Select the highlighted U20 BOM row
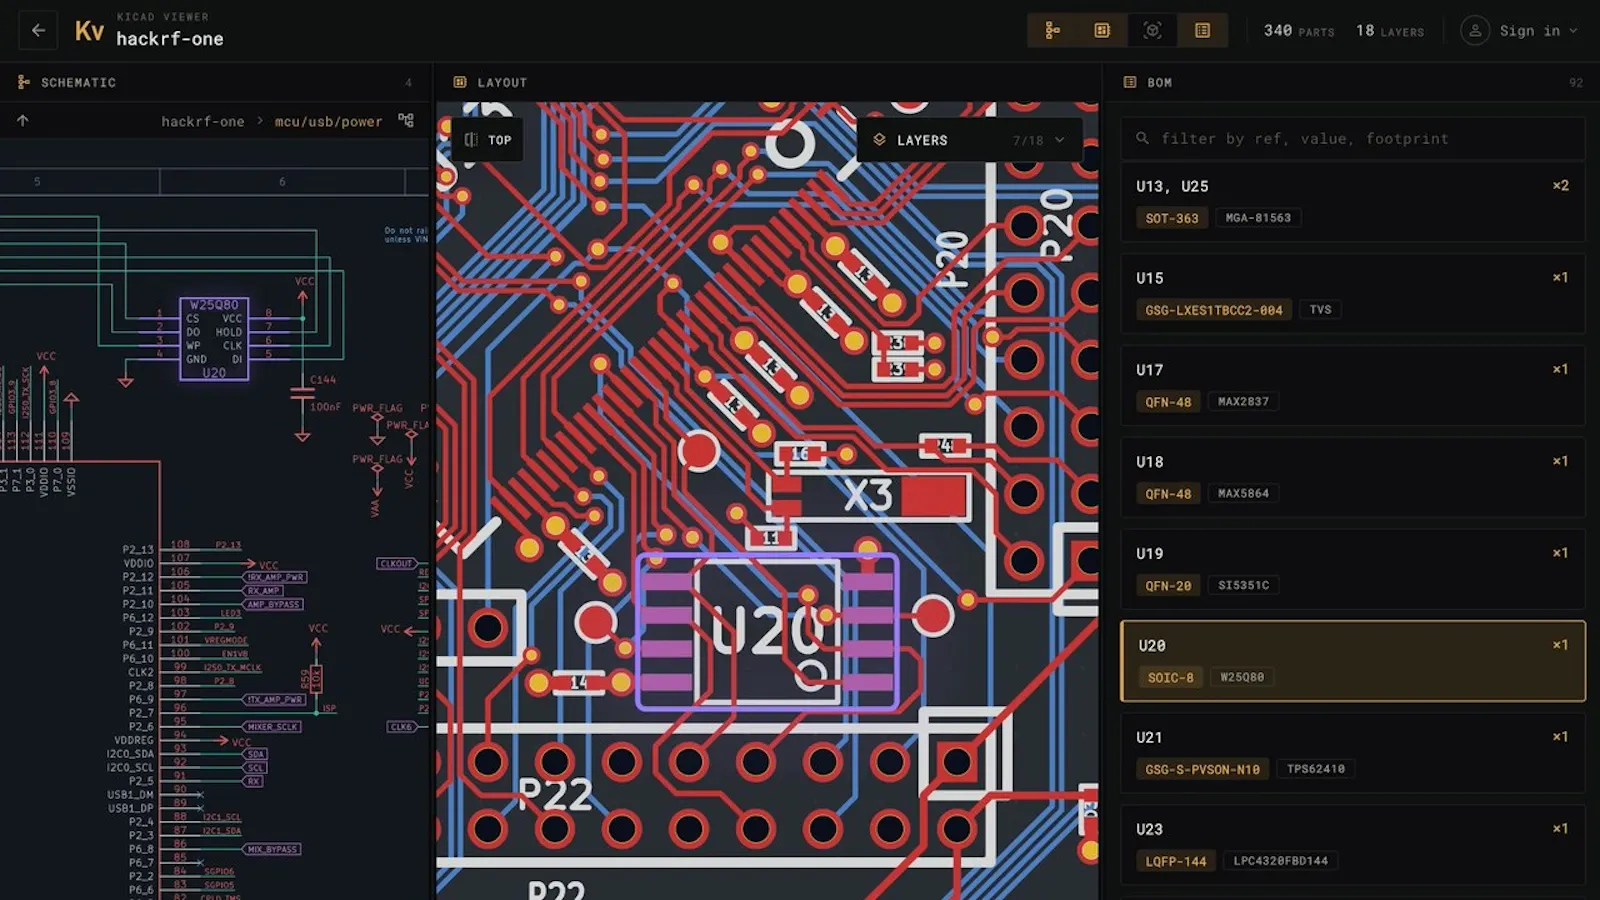 click(1353, 661)
